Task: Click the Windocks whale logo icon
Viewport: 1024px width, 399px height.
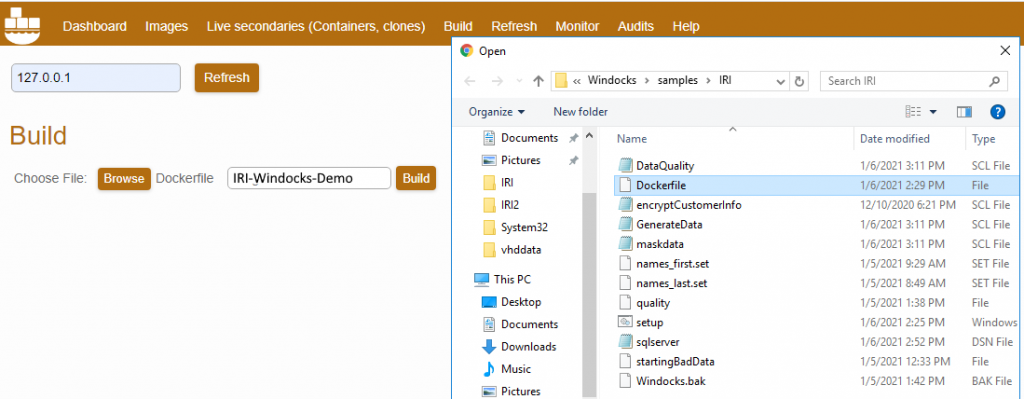Action: (22, 26)
